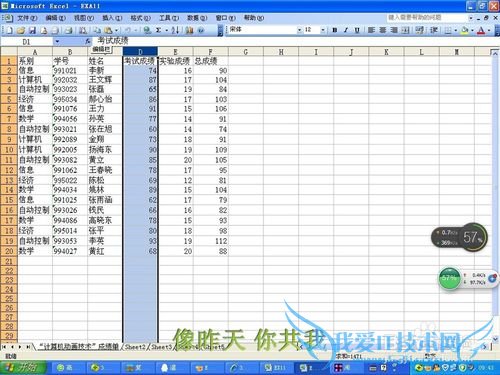Toggle italic formatting
Screen dimensions: 500x375
click(346, 30)
